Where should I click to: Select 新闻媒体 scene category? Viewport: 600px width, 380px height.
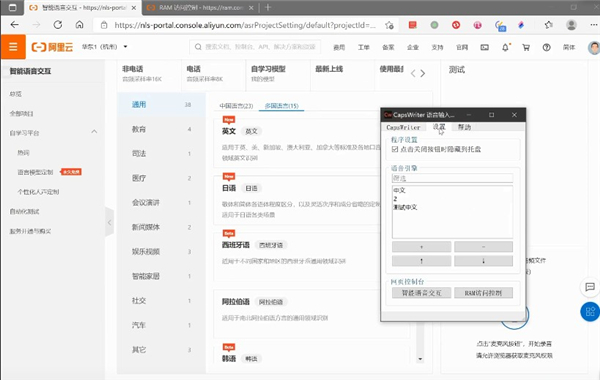click(161, 227)
